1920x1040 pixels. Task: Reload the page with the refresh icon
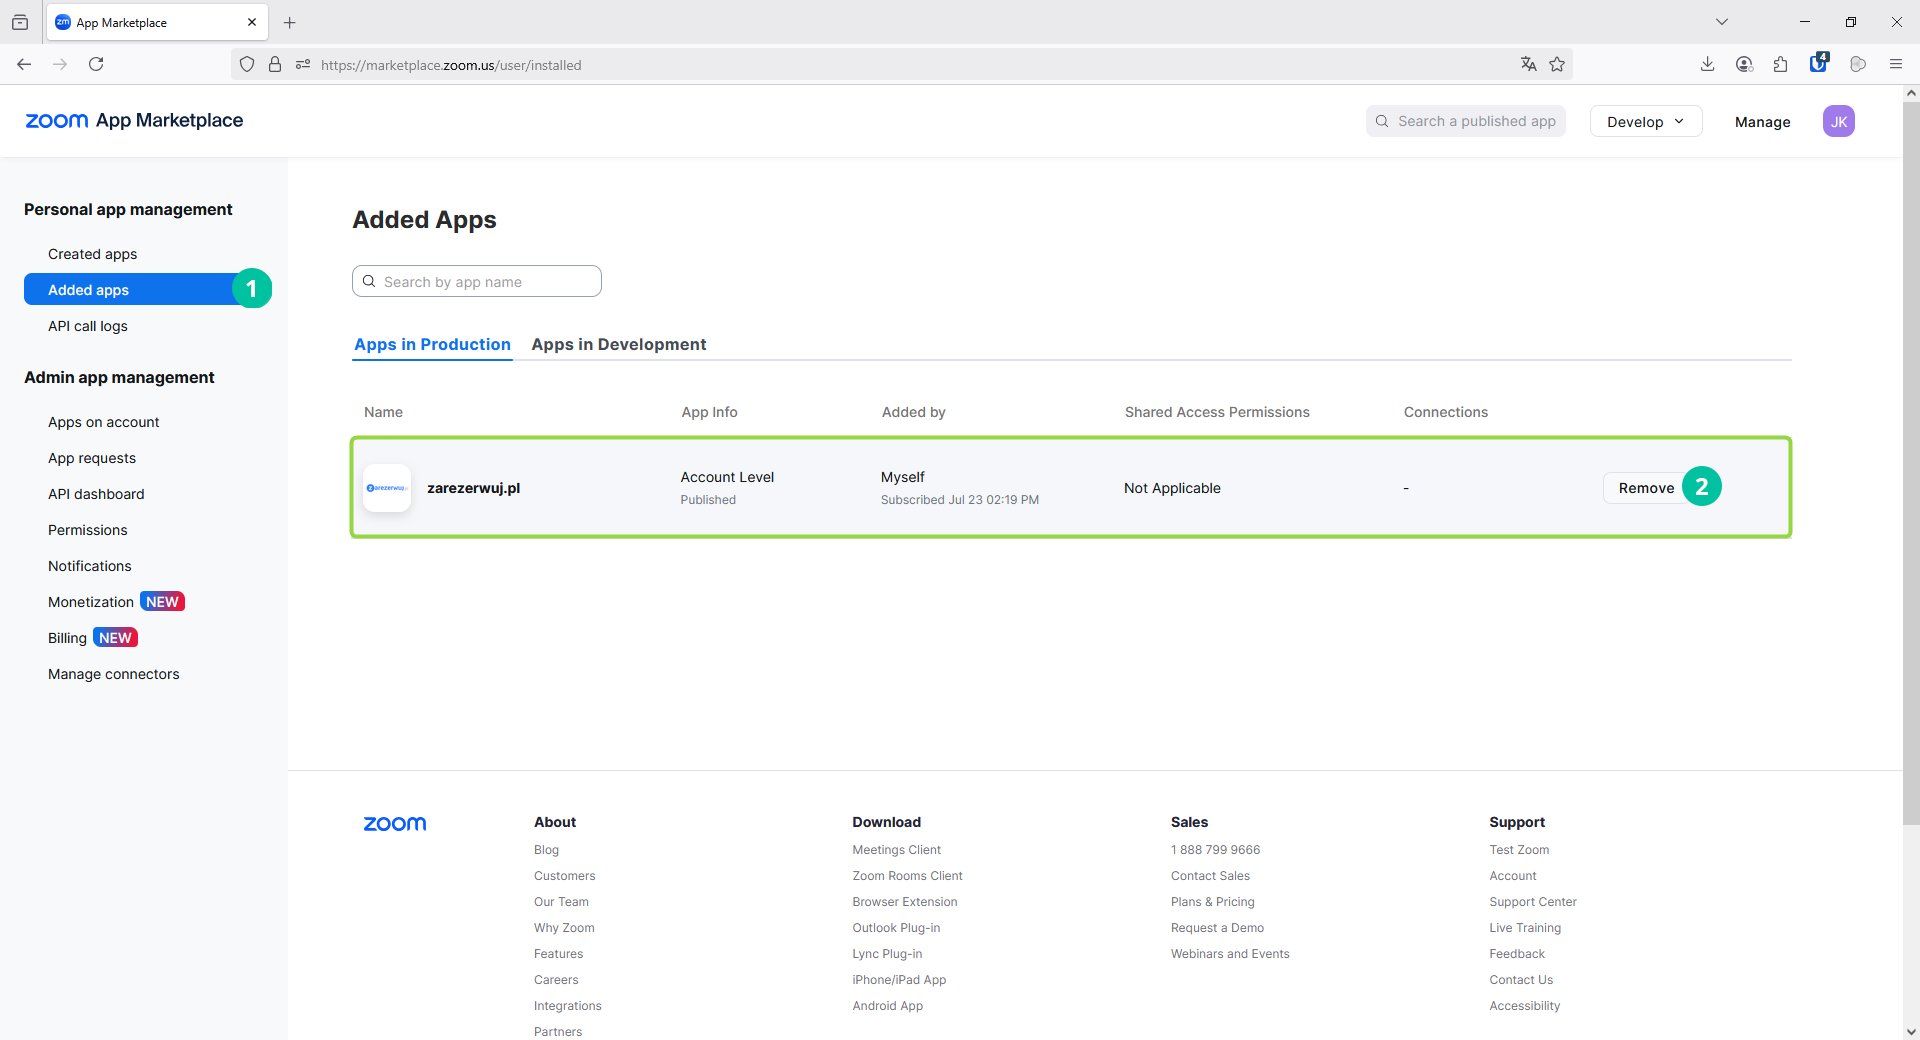pos(96,64)
